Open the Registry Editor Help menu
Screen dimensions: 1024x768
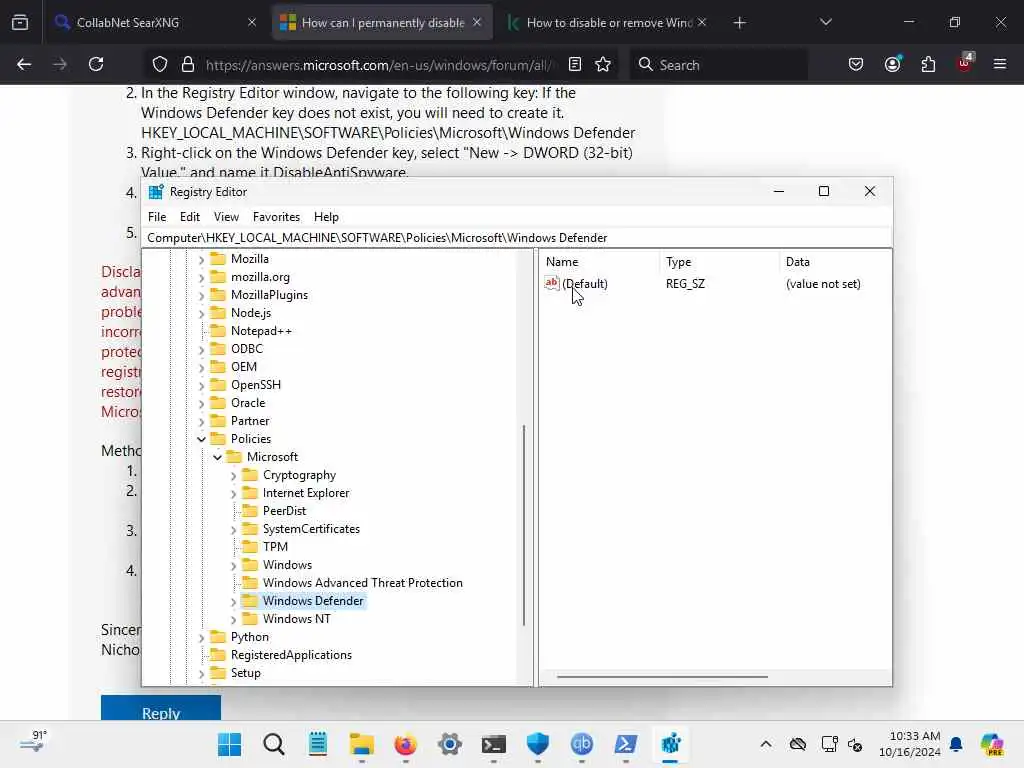pyautogui.click(x=326, y=217)
